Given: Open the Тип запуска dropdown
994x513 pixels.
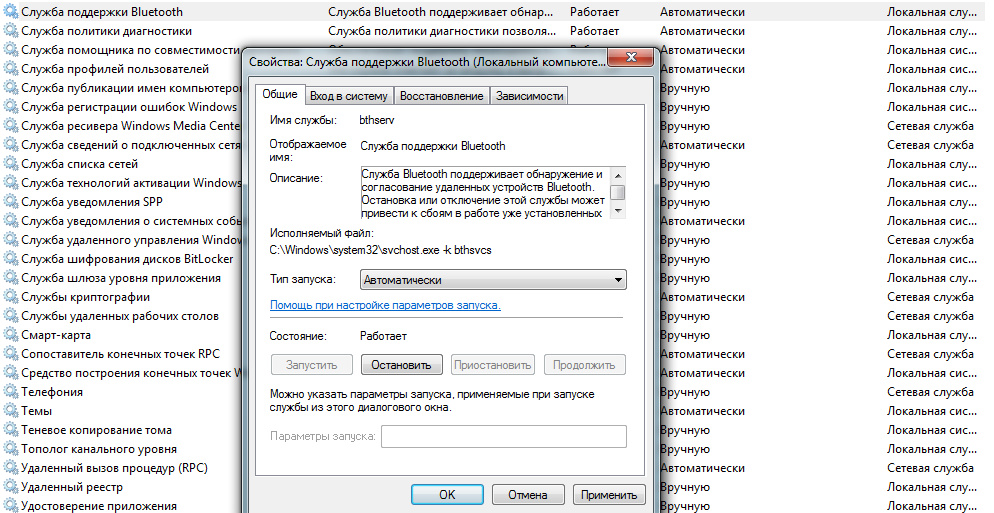Looking at the screenshot, I should pyautogui.click(x=493, y=280).
